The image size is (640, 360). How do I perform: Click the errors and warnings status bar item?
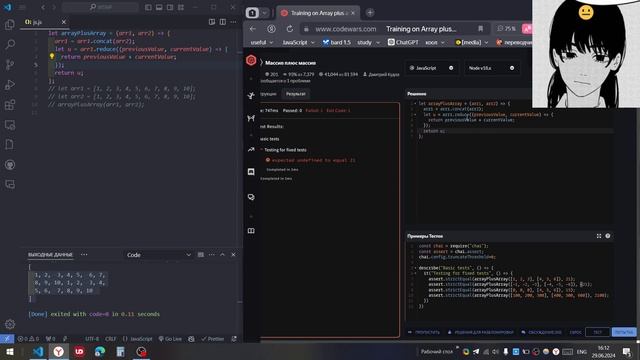(x=28, y=339)
